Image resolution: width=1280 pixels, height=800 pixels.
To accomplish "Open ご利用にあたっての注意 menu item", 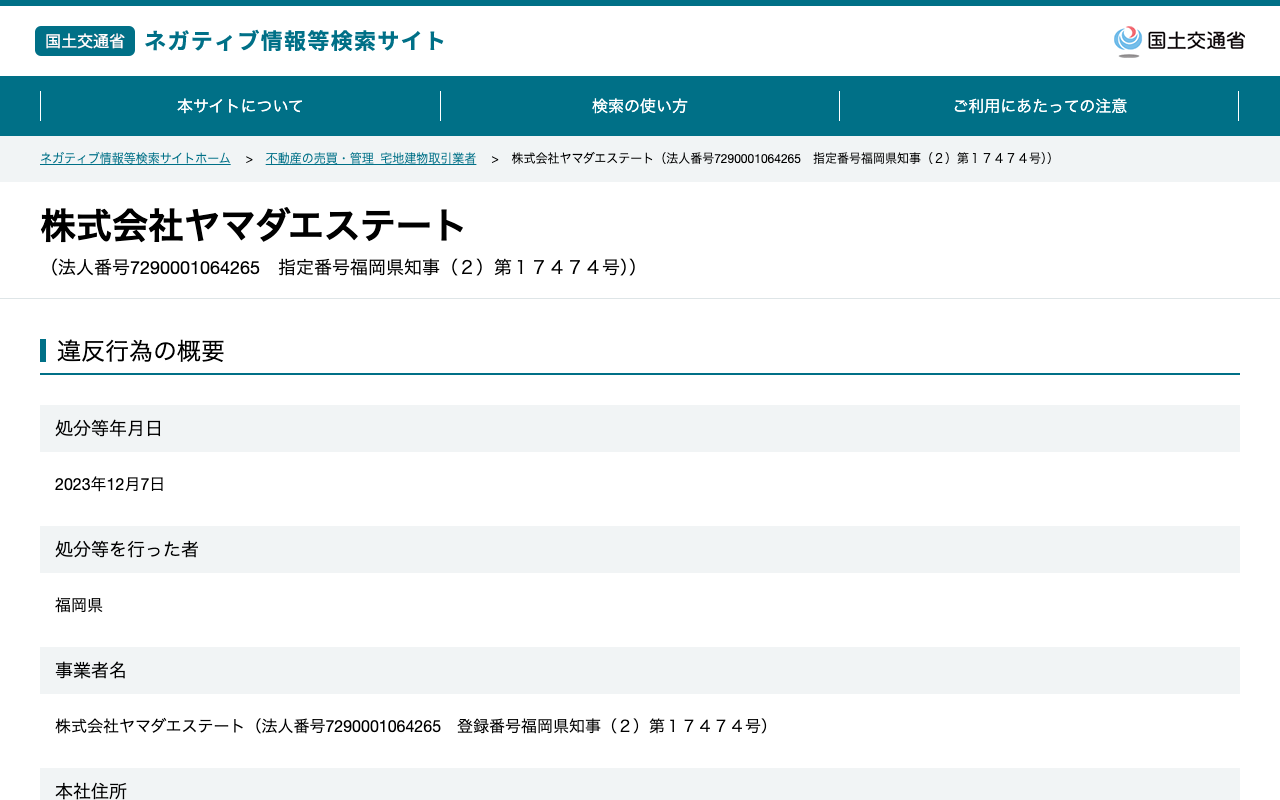I will (1039, 106).
